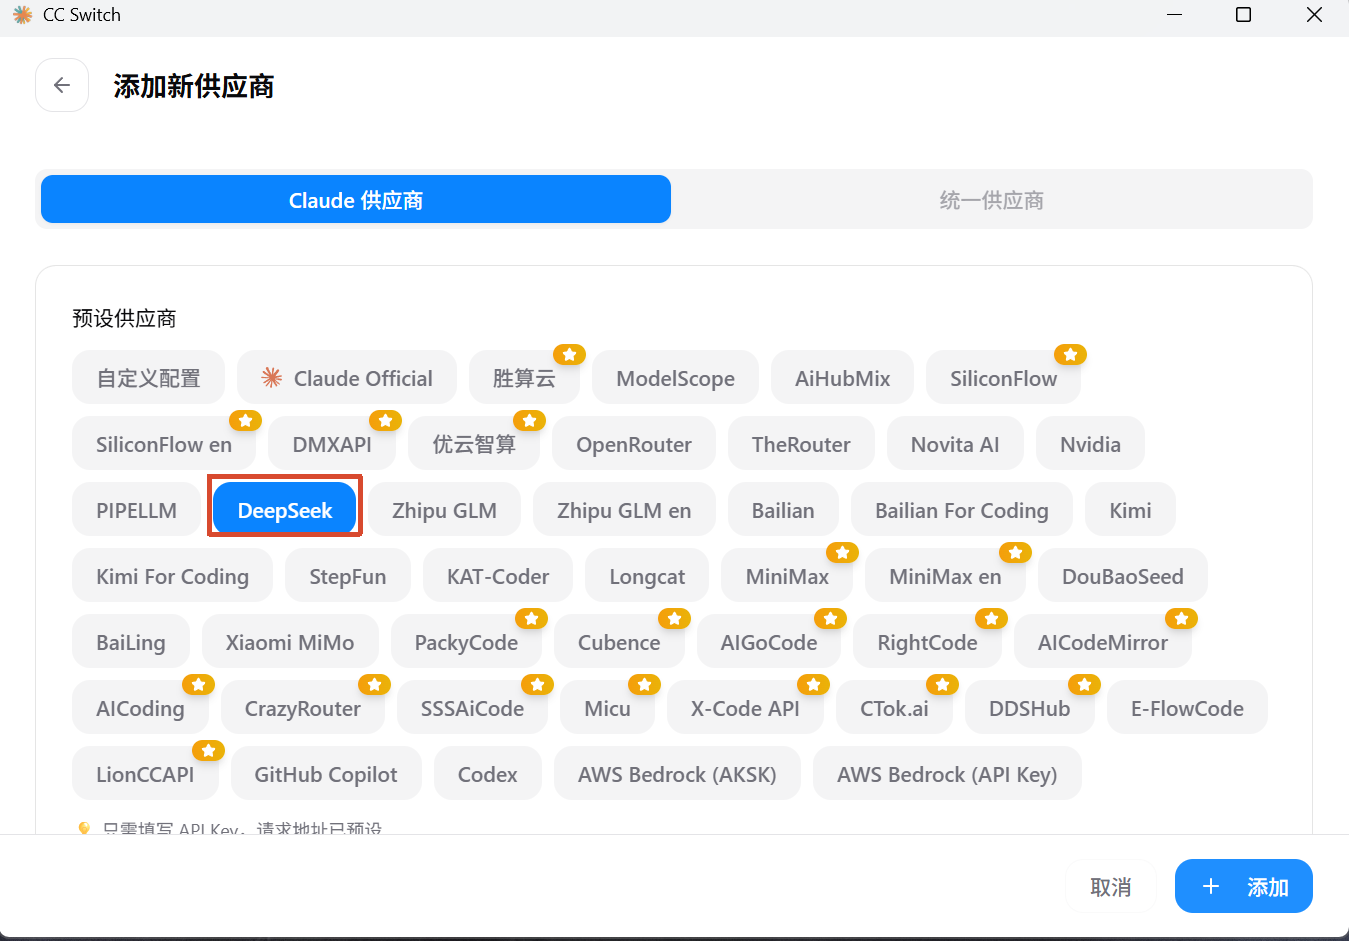Screen dimensions: 1349x941
Task: Click the 添加 button to add provider
Action: (1243, 886)
